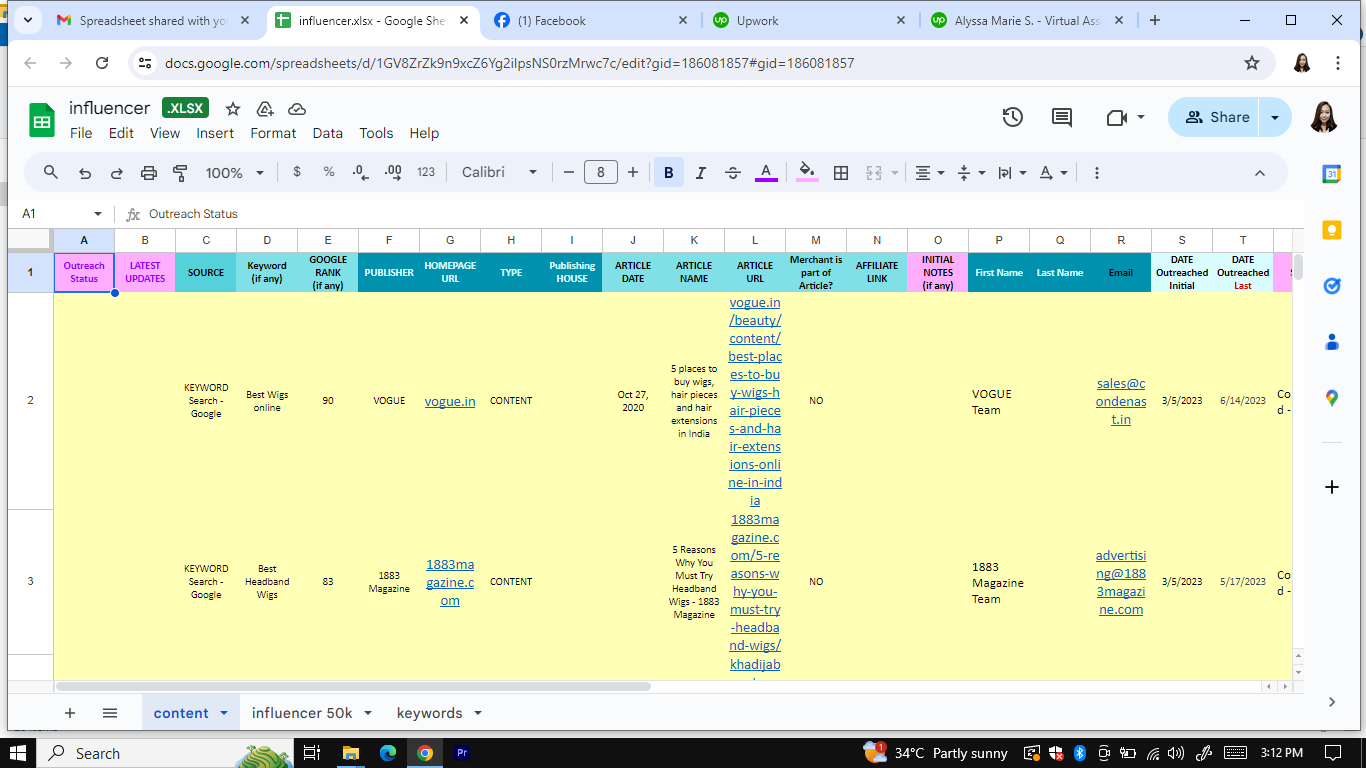Open the Insert menu
Image resolution: width=1366 pixels, height=768 pixels.
(215, 133)
